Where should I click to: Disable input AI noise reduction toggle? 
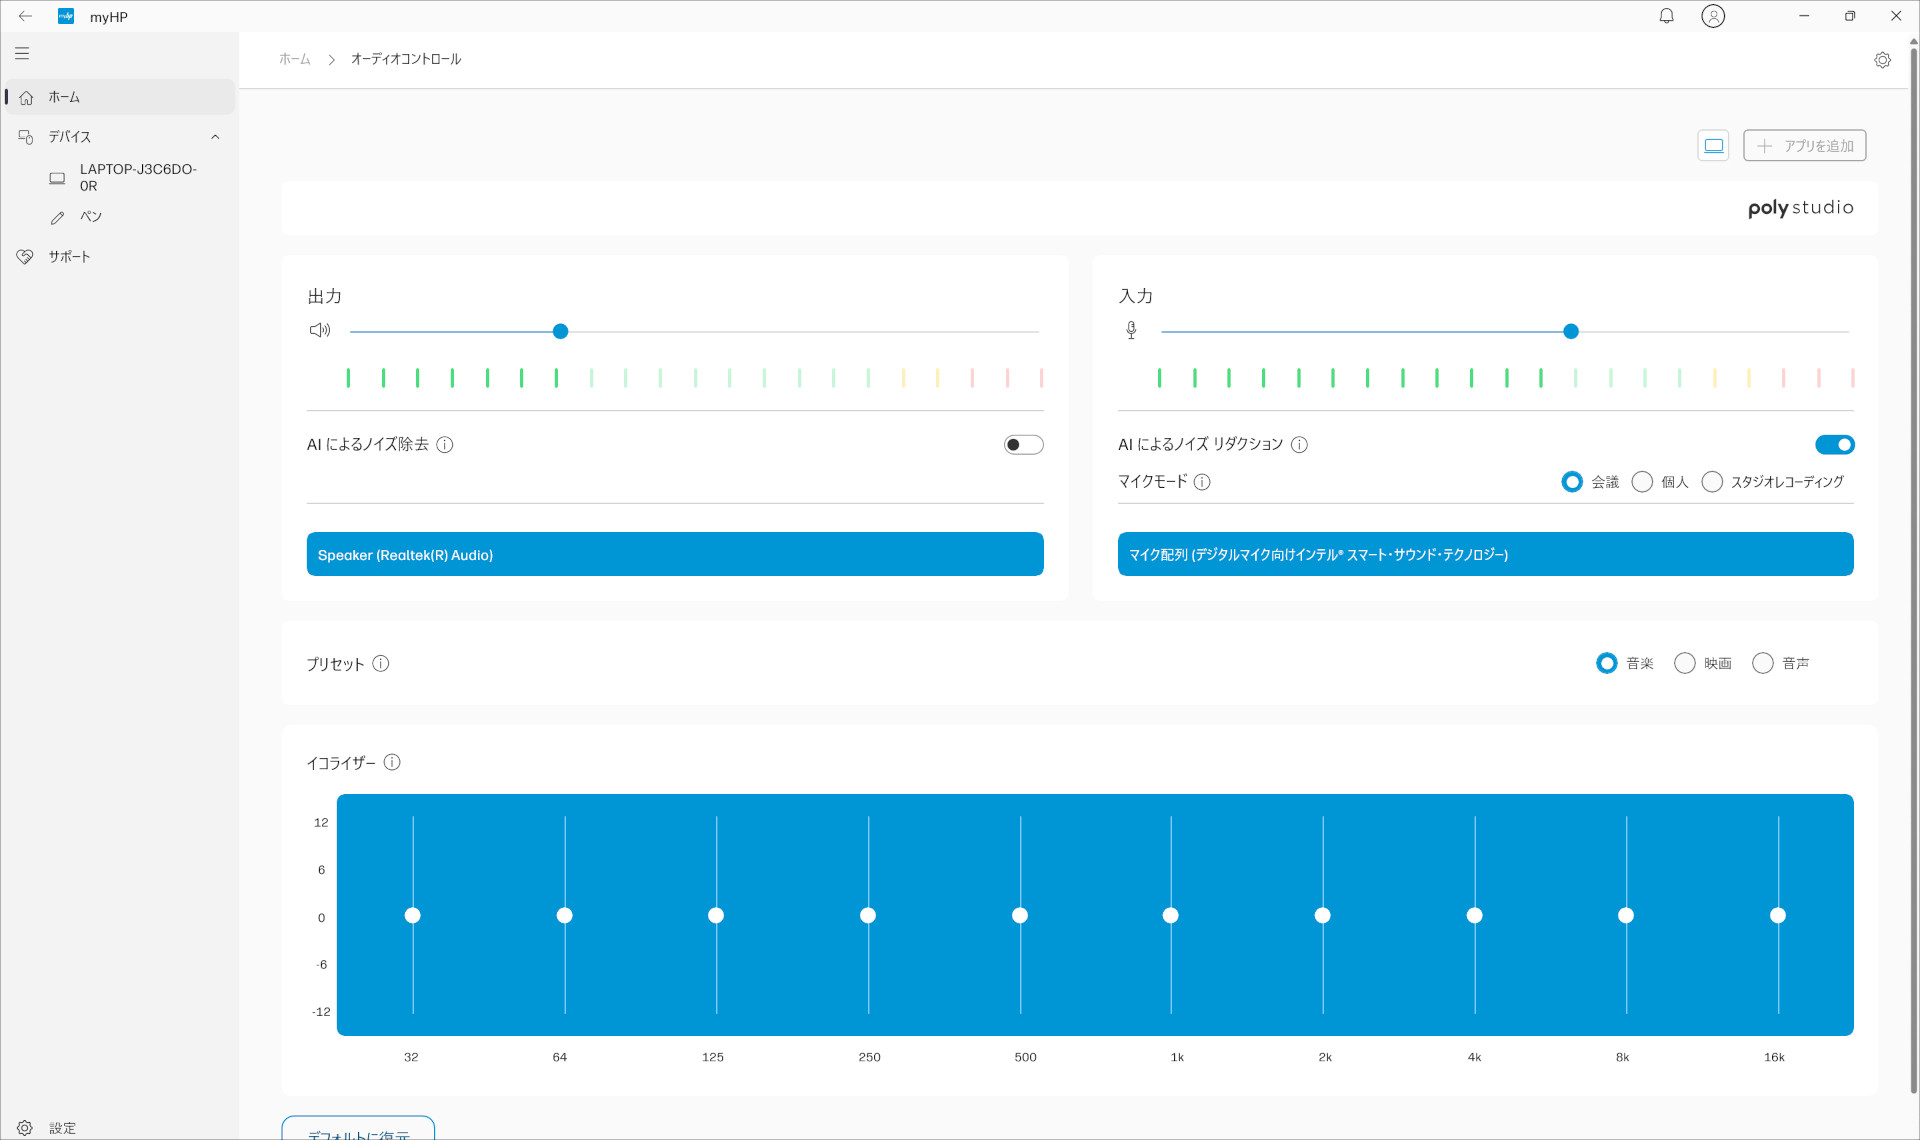pos(1834,445)
